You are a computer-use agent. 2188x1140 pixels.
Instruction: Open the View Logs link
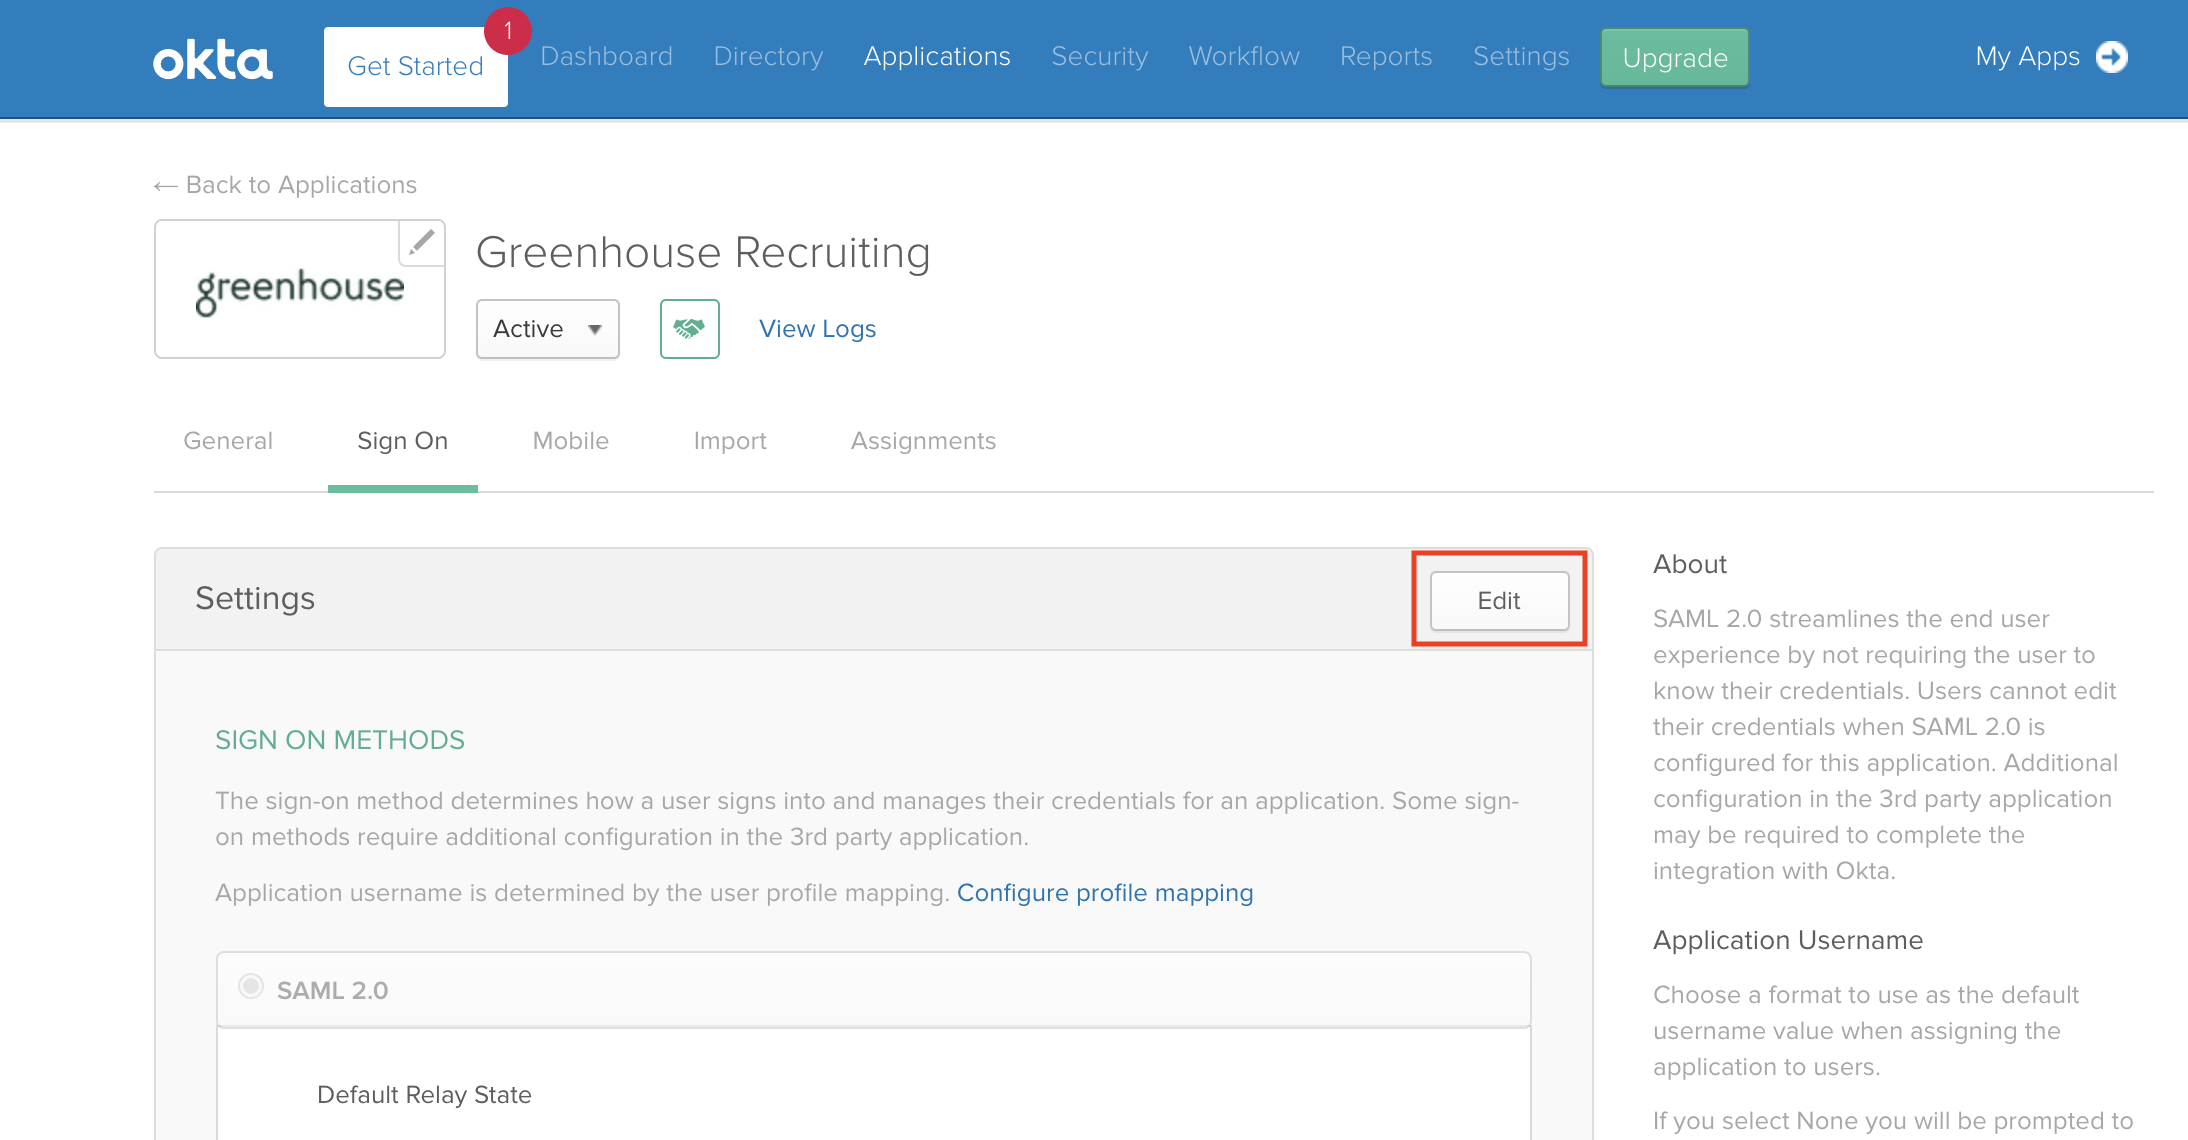tap(817, 329)
